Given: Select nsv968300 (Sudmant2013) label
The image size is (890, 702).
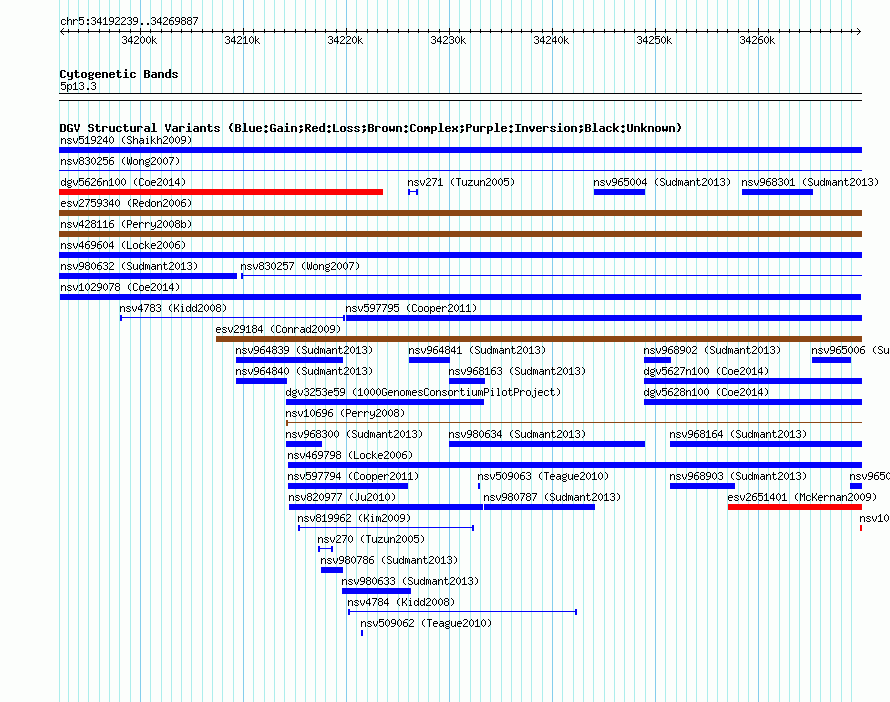Looking at the screenshot, I should [x=354, y=434].
